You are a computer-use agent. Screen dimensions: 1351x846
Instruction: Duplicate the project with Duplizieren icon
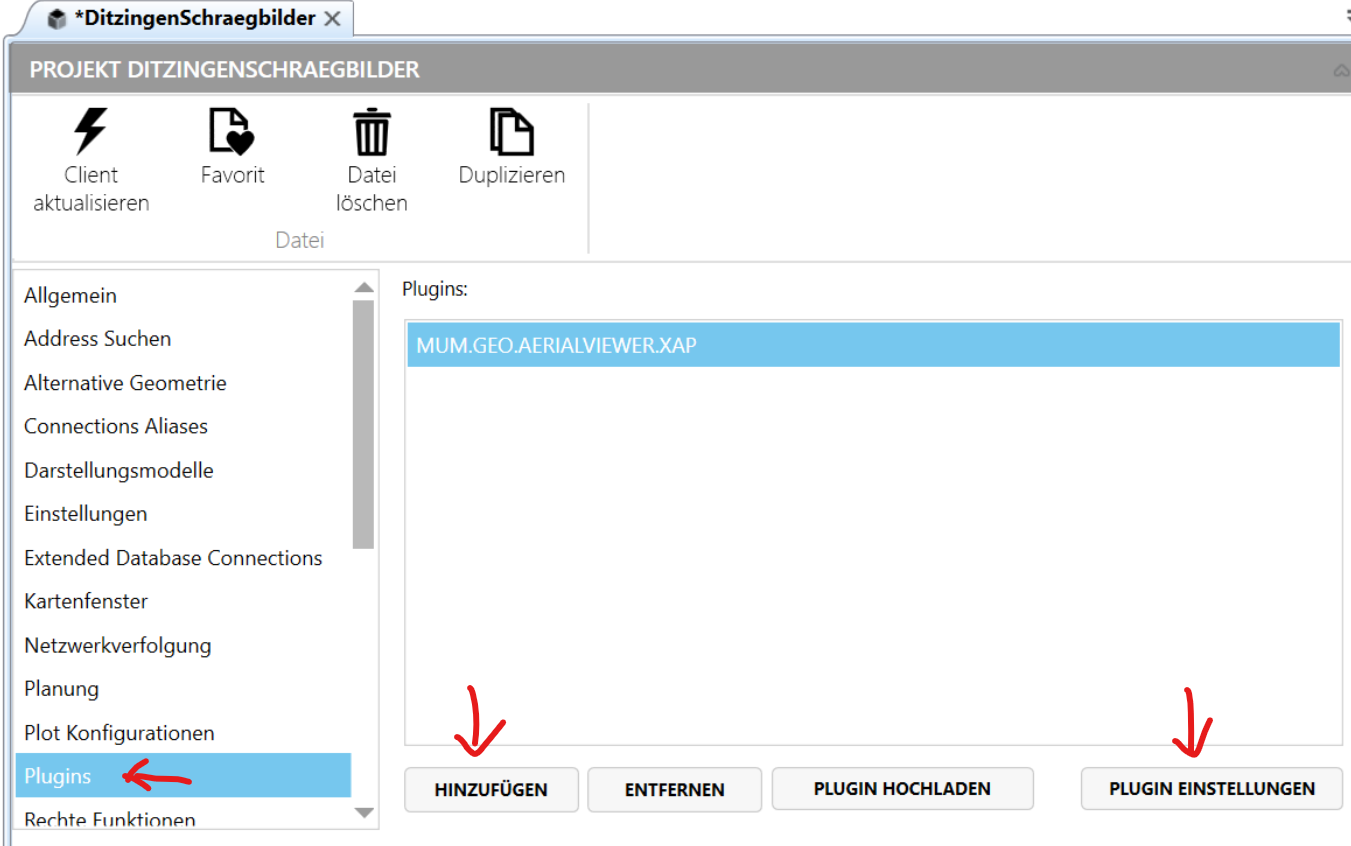pos(512,133)
